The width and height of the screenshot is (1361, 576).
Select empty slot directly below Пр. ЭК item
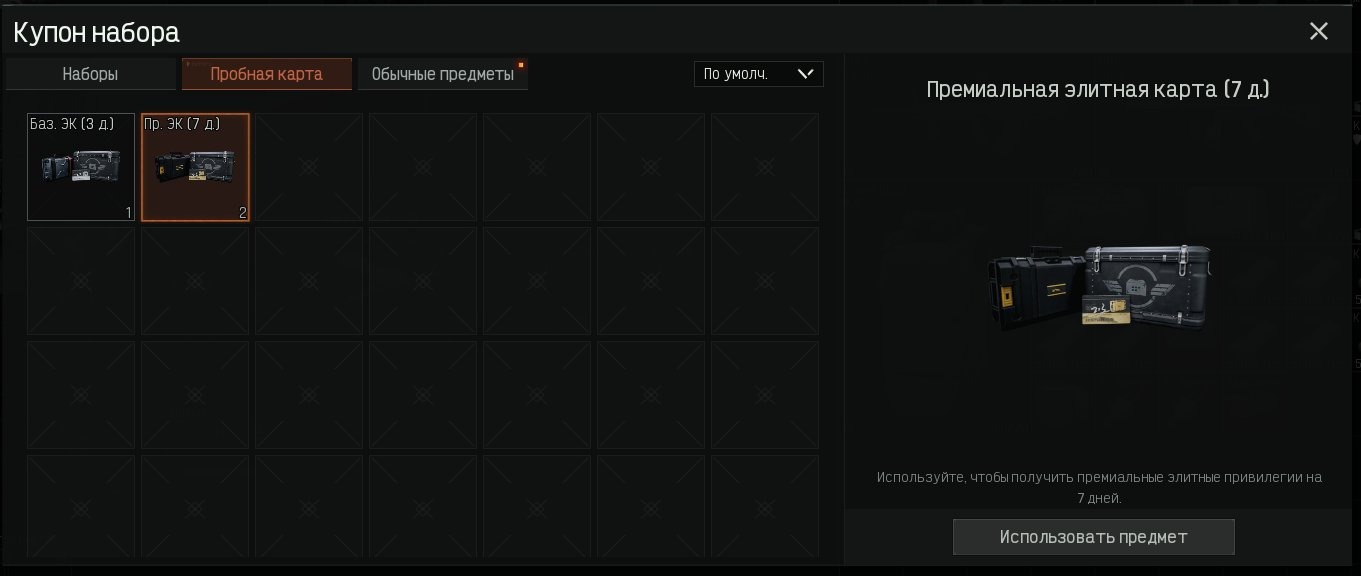[x=195, y=281]
